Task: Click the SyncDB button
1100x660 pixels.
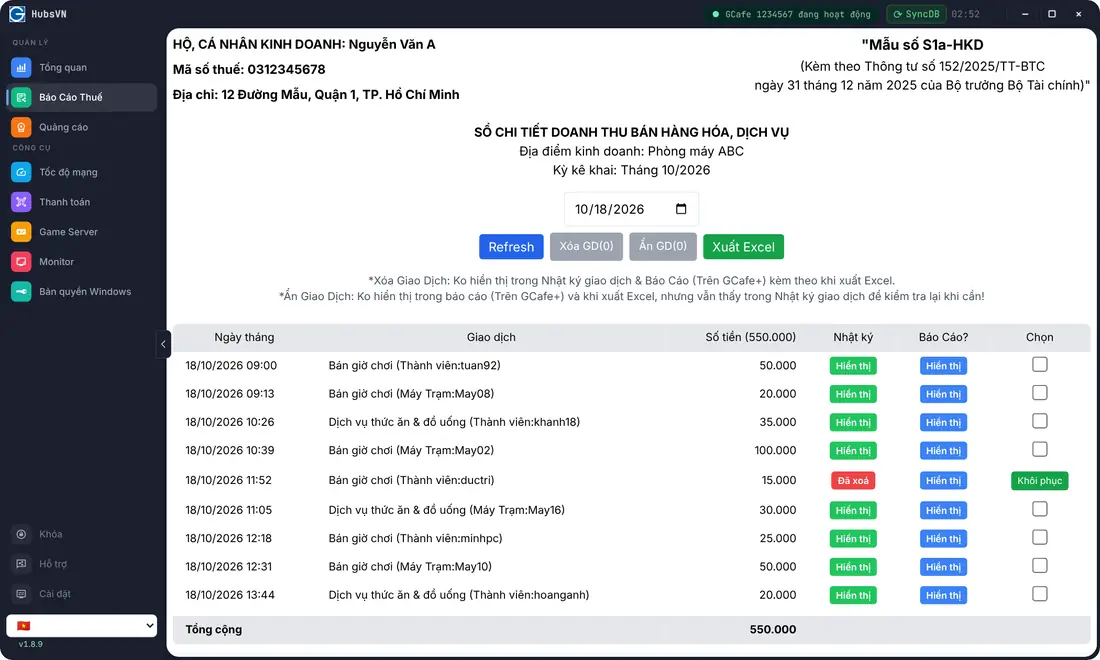Action: click(x=916, y=14)
